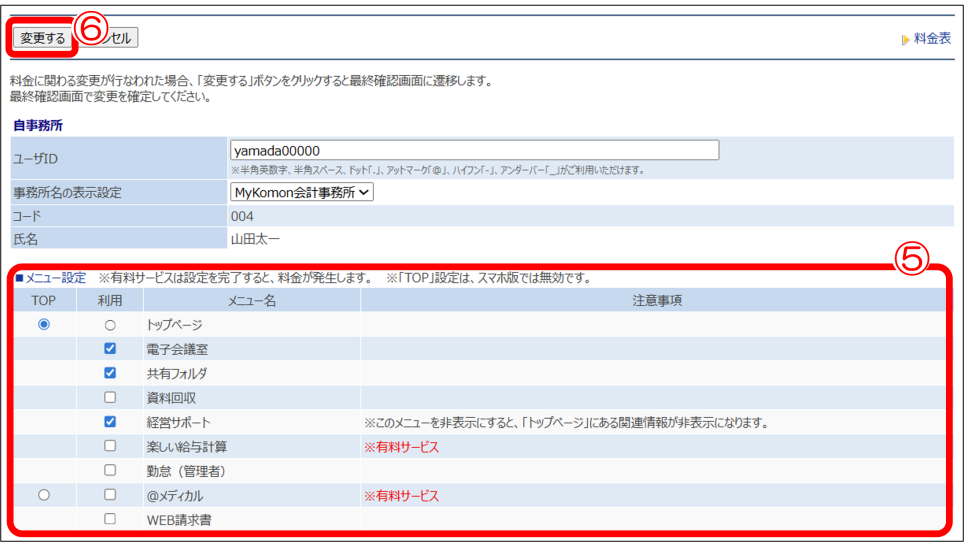Uncheck the 共有フォルダ checkbox
This screenshot has height=542, width=964.
(x=110, y=373)
